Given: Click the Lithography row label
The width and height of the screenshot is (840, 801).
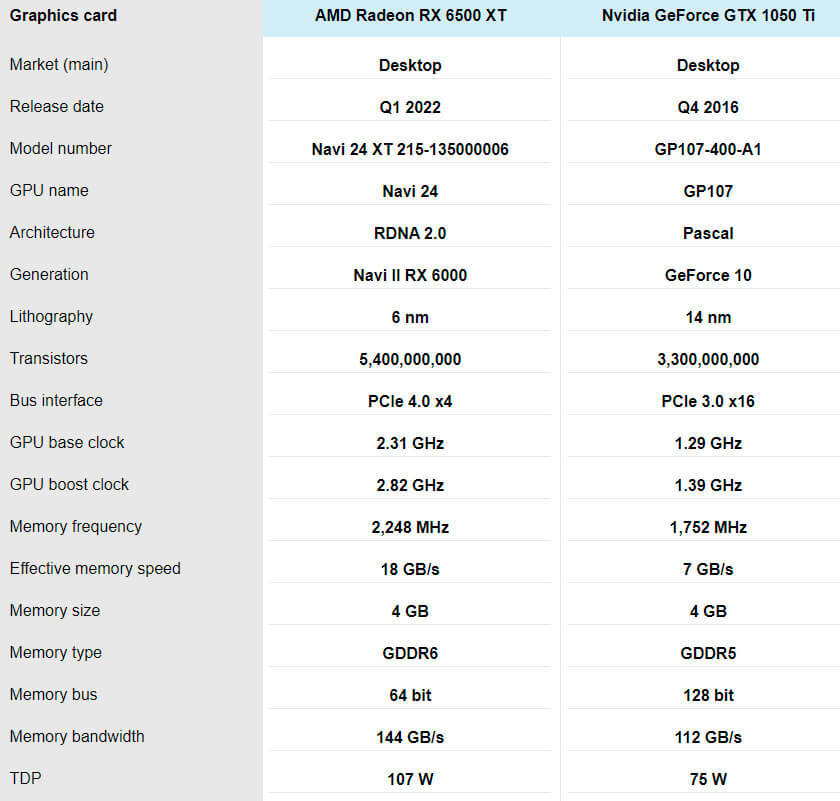Looking at the screenshot, I should pos(51,317).
